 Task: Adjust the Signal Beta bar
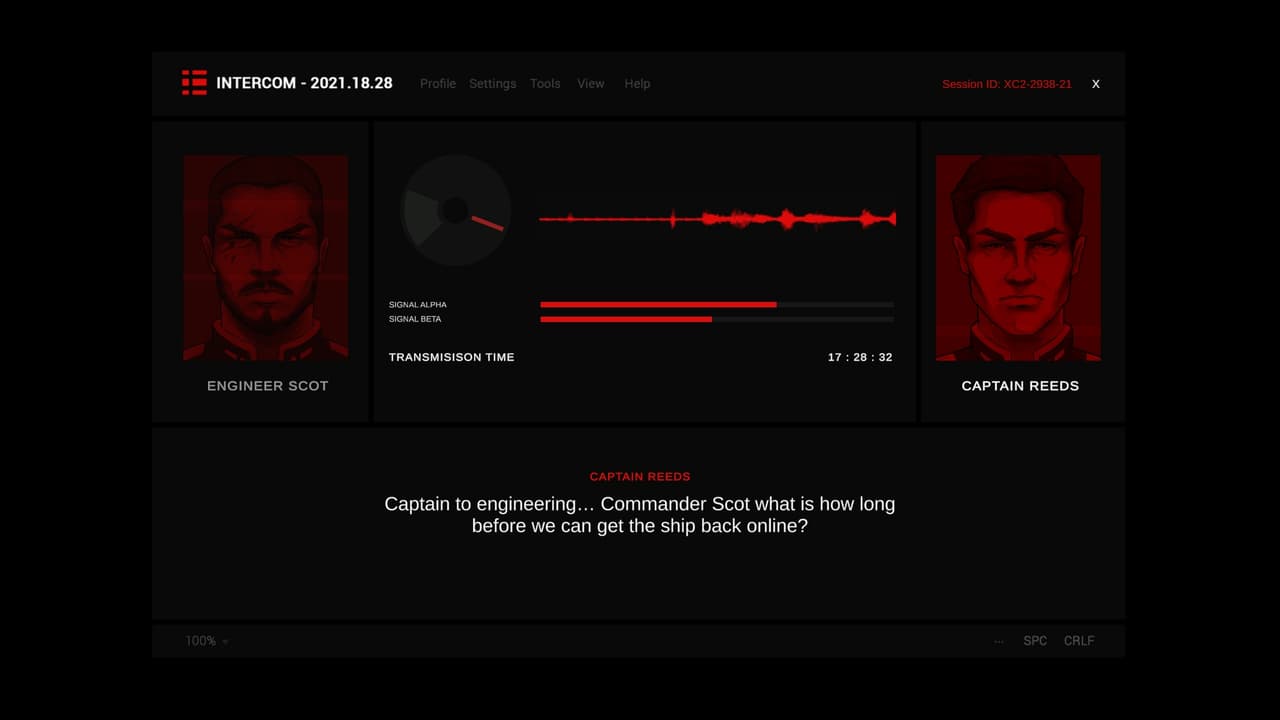pos(717,319)
